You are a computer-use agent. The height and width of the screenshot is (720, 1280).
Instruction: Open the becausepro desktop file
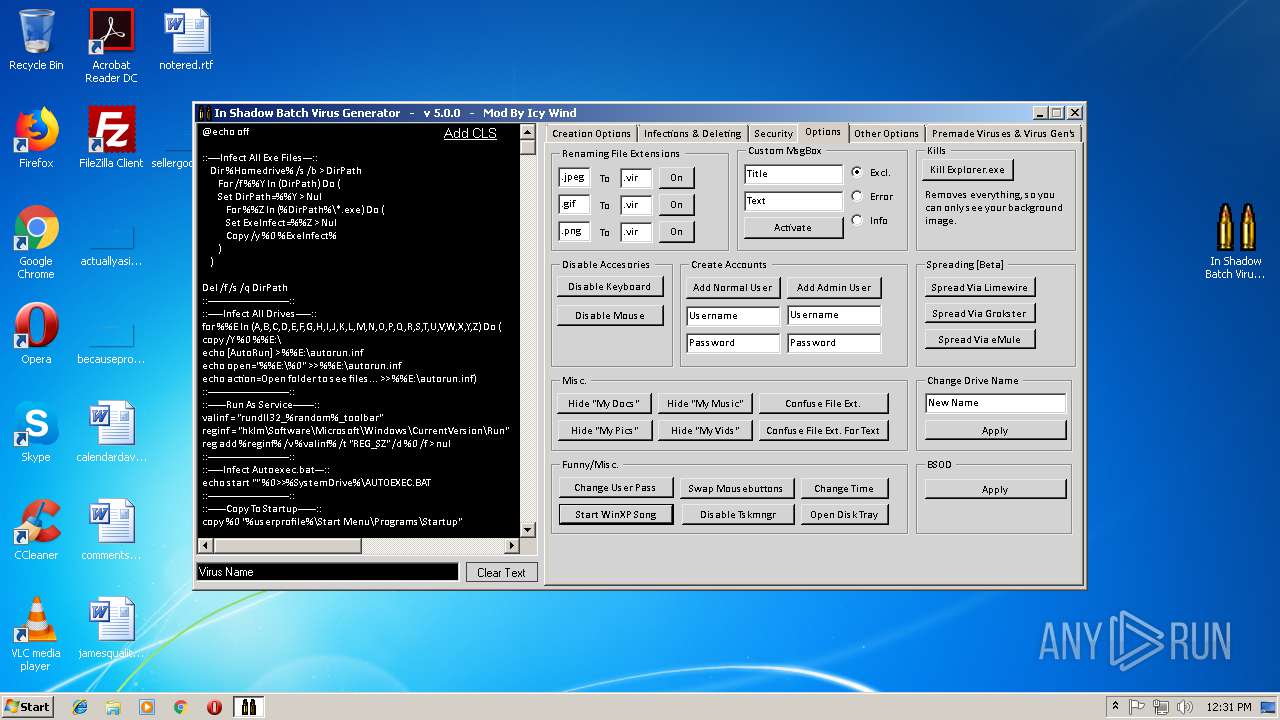pyautogui.click(x=111, y=340)
